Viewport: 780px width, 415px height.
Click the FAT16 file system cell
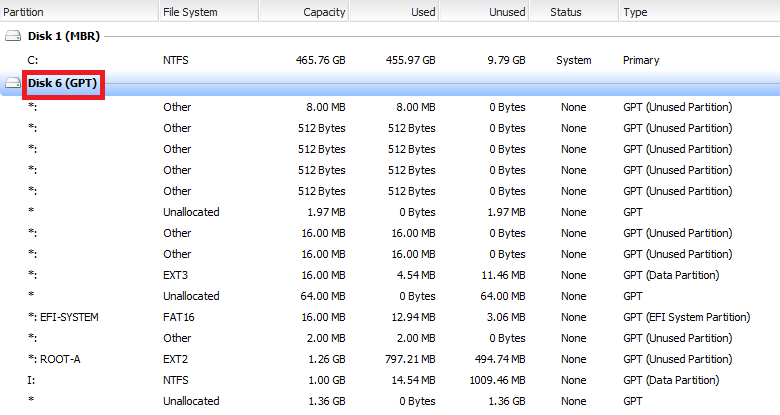179,317
